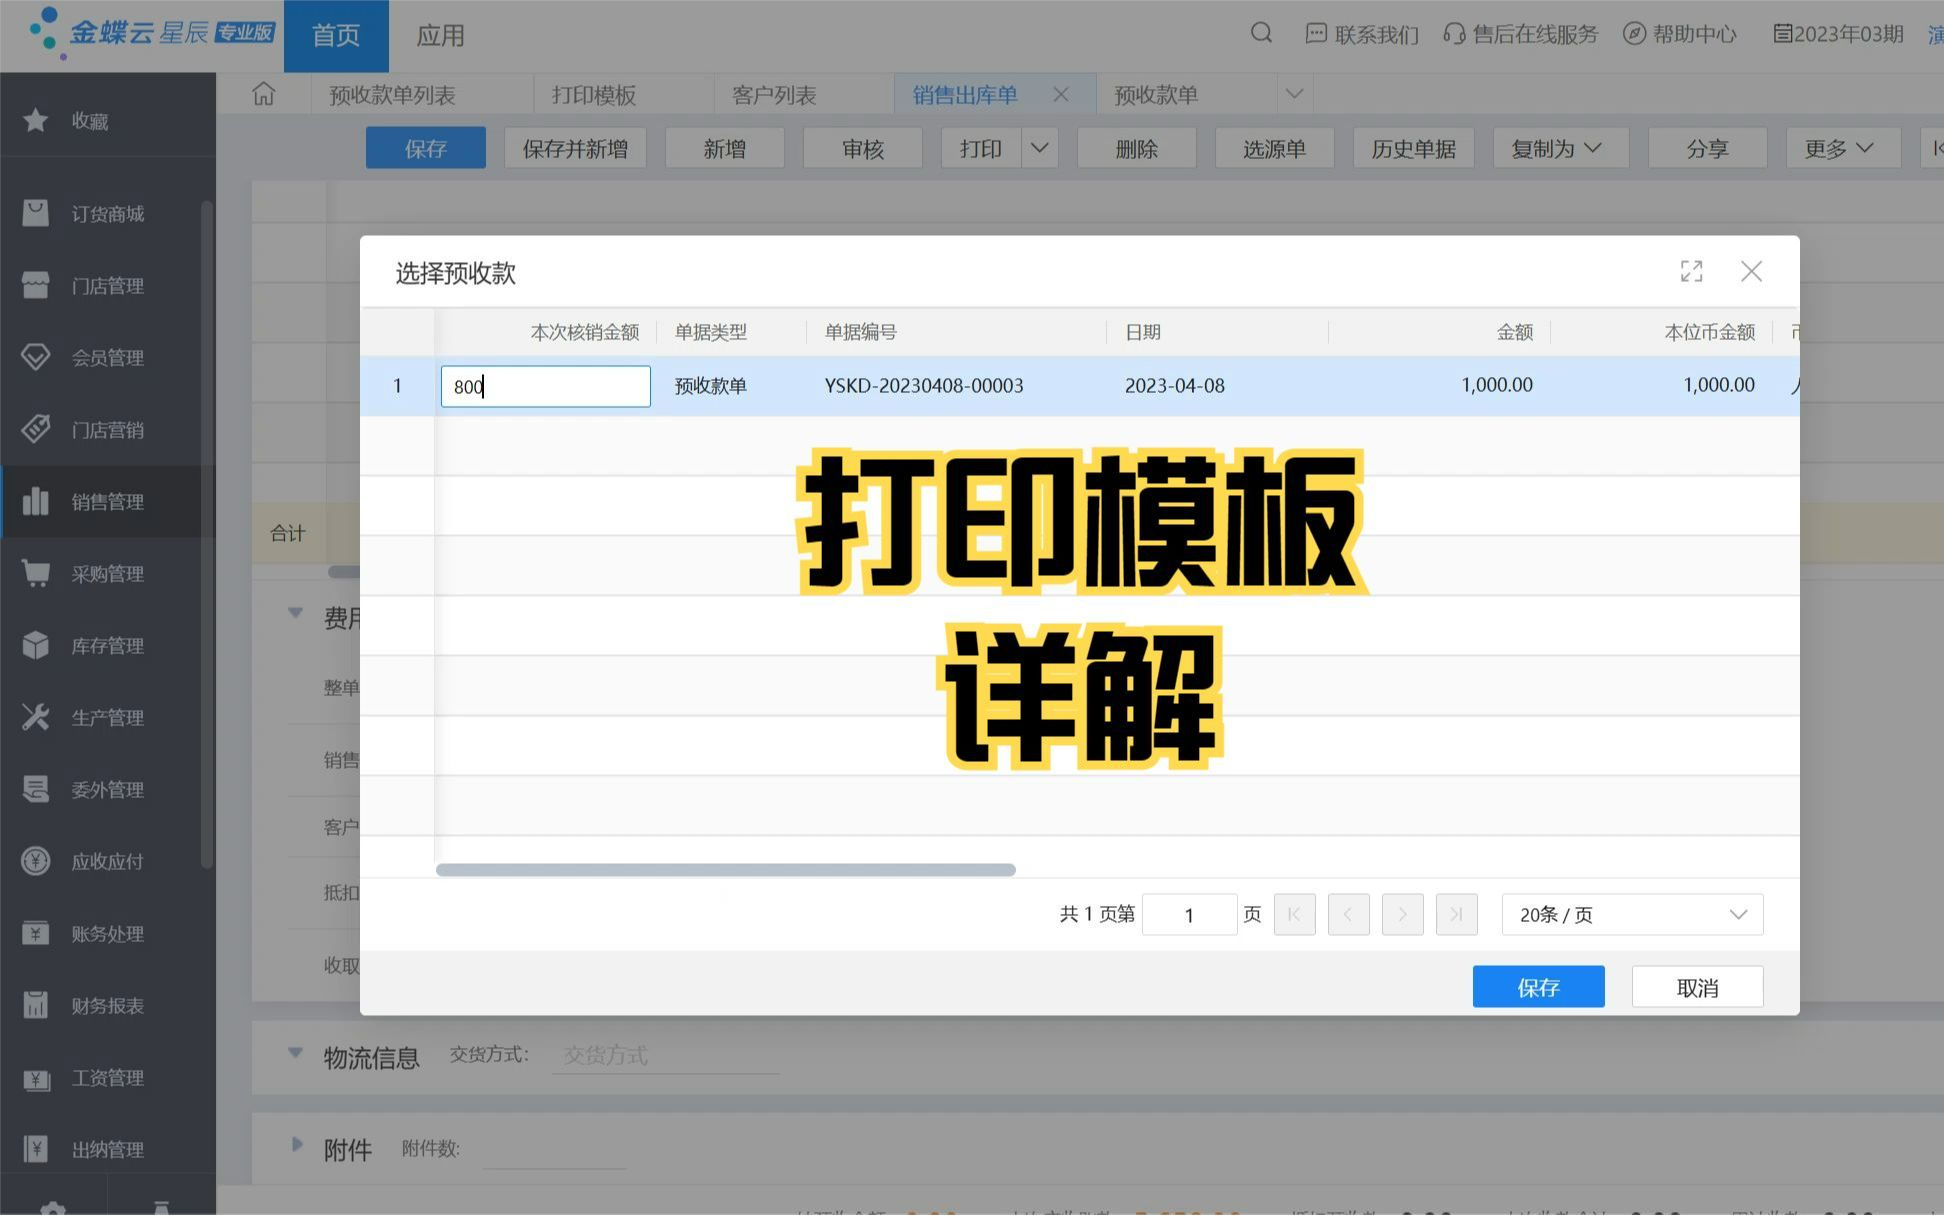Go to last page pagination button
The height and width of the screenshot is (1215, 1944).
click(1457, 914)
